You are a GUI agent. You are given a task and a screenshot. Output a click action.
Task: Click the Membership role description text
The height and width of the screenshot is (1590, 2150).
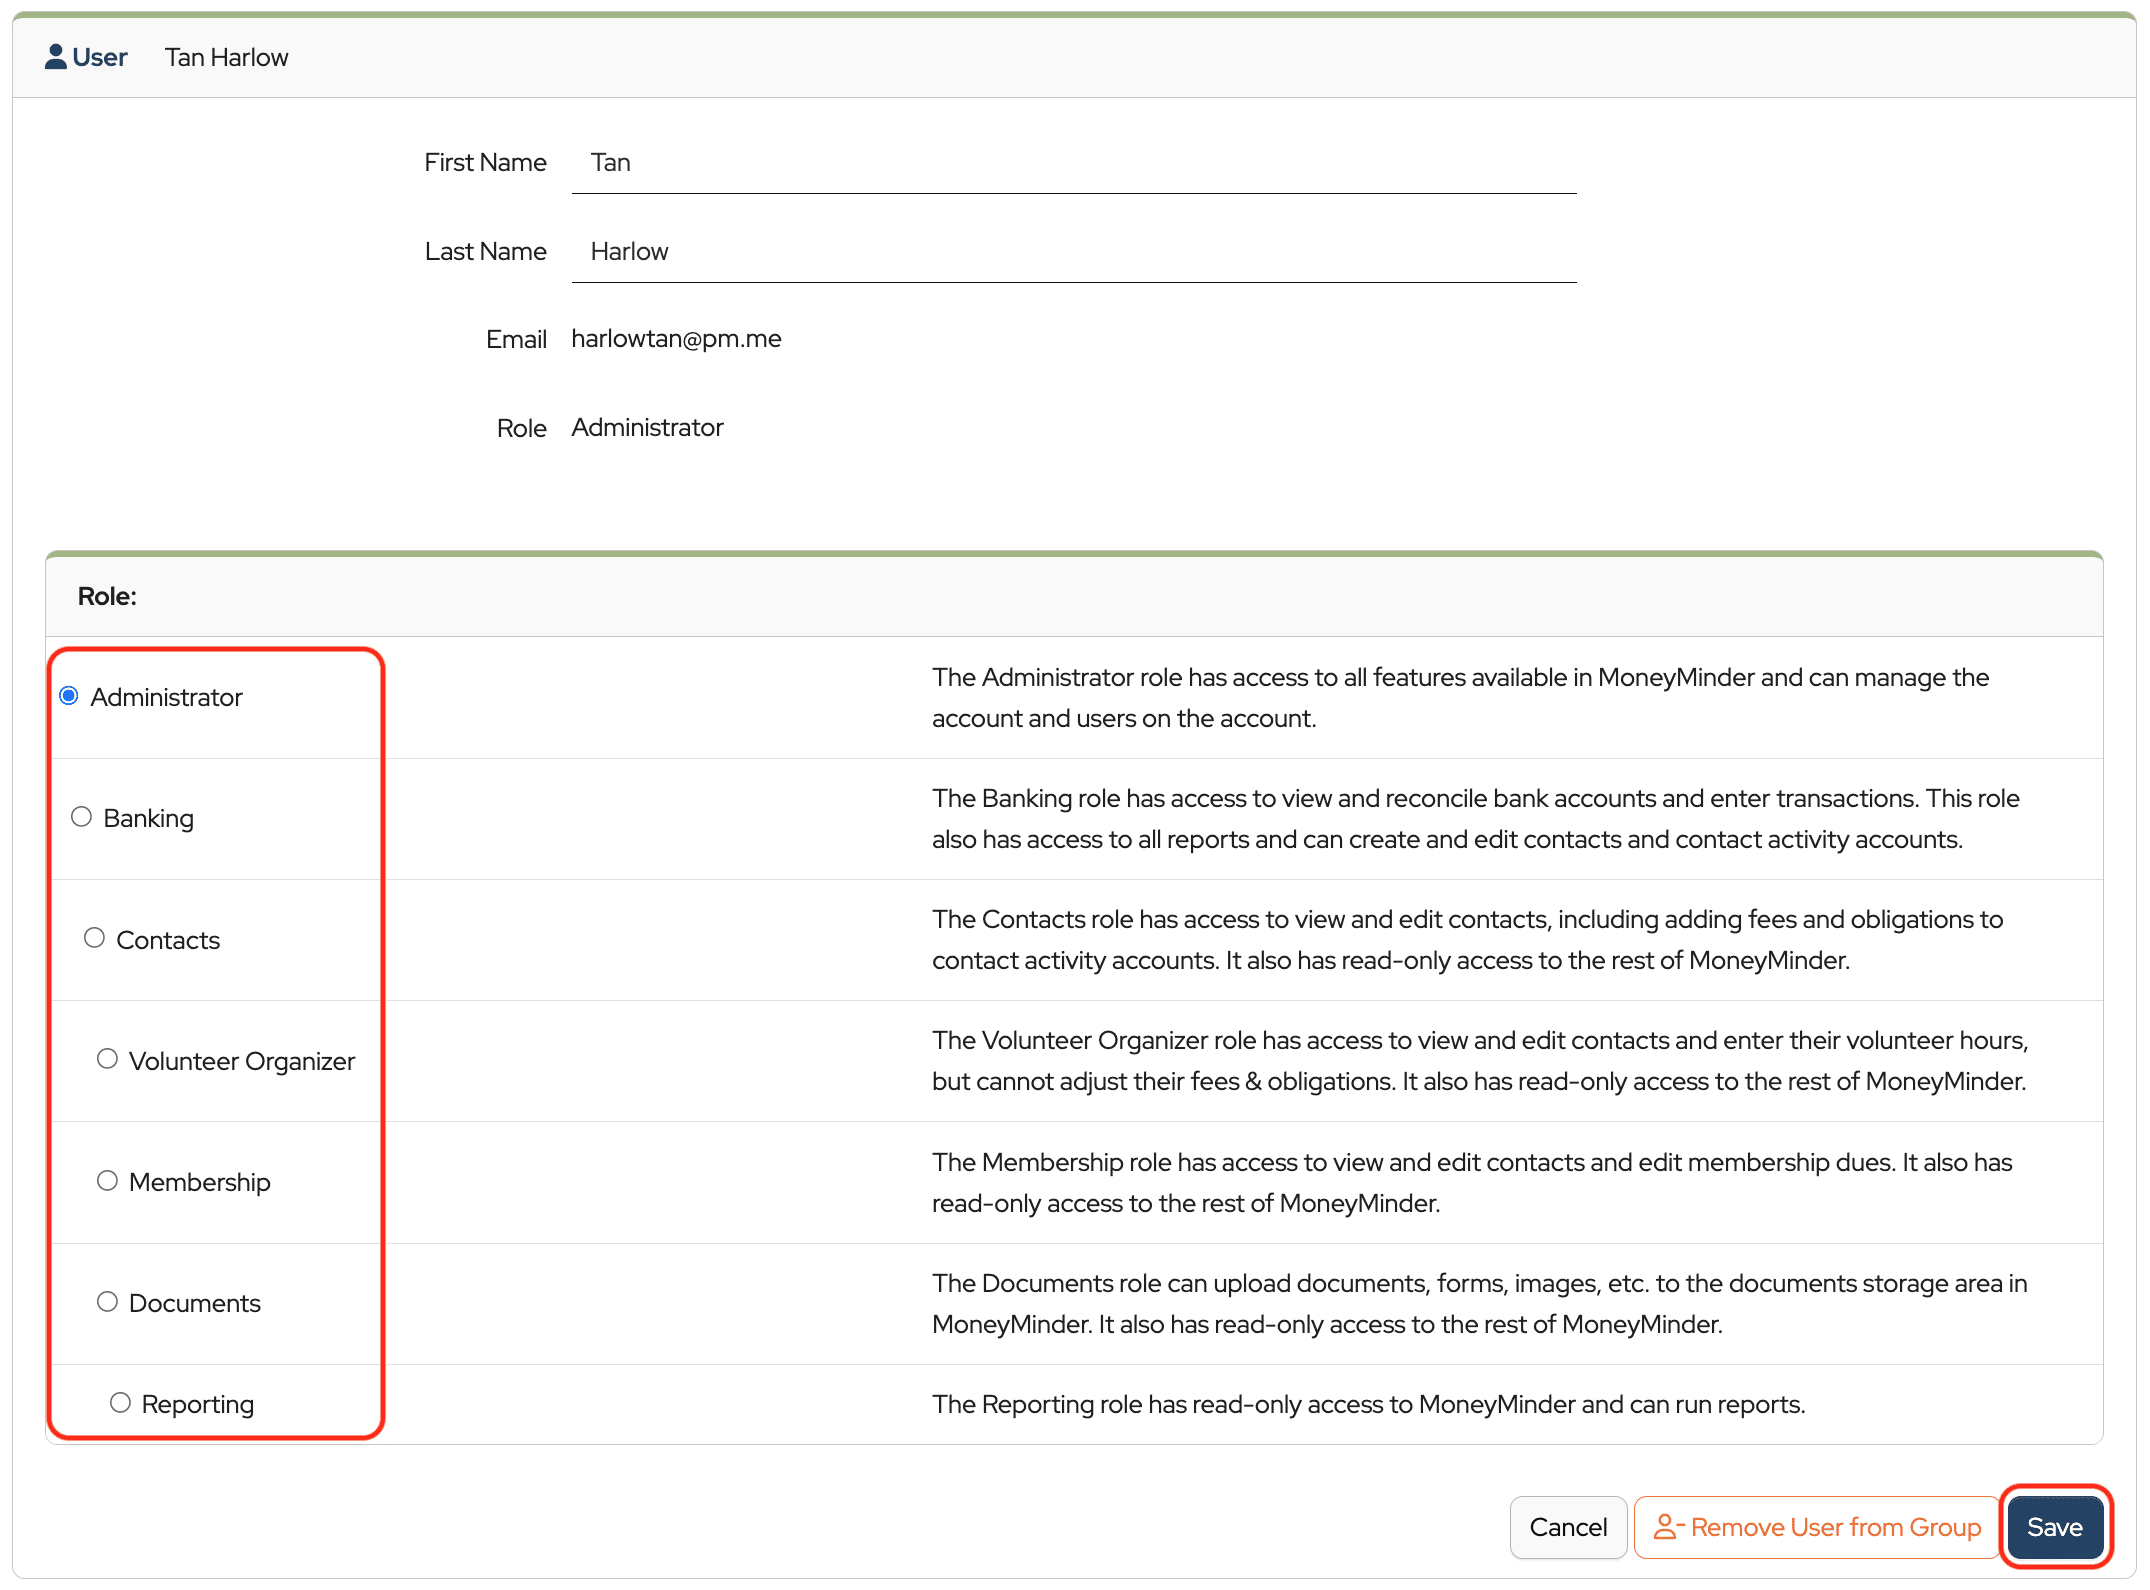[x=1472, y=1183]
